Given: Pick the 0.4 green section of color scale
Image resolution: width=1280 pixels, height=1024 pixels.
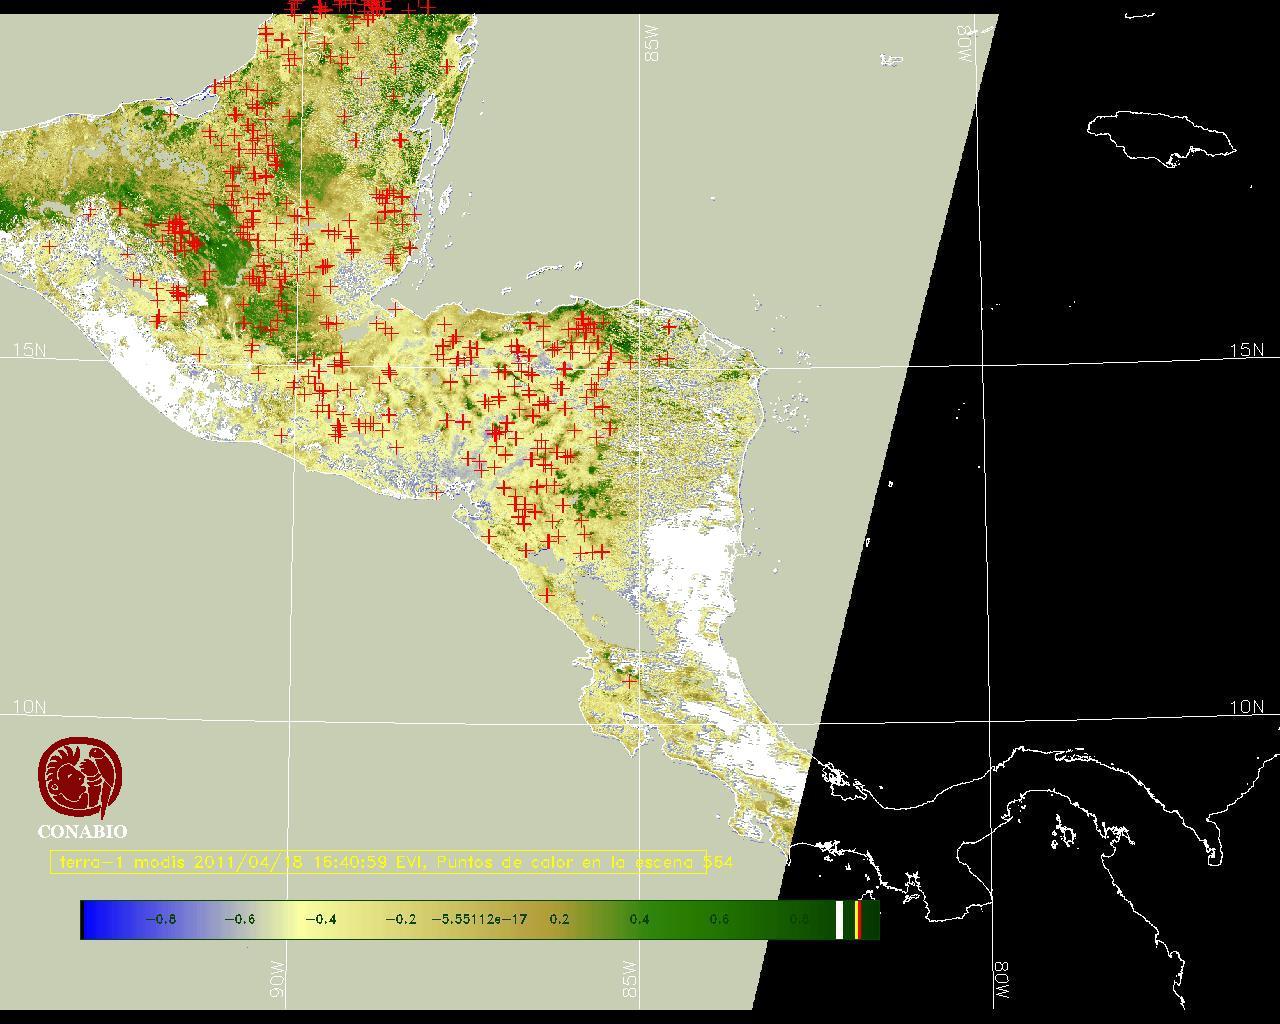Looking at the screenshot, I should [x=639, y=919].
